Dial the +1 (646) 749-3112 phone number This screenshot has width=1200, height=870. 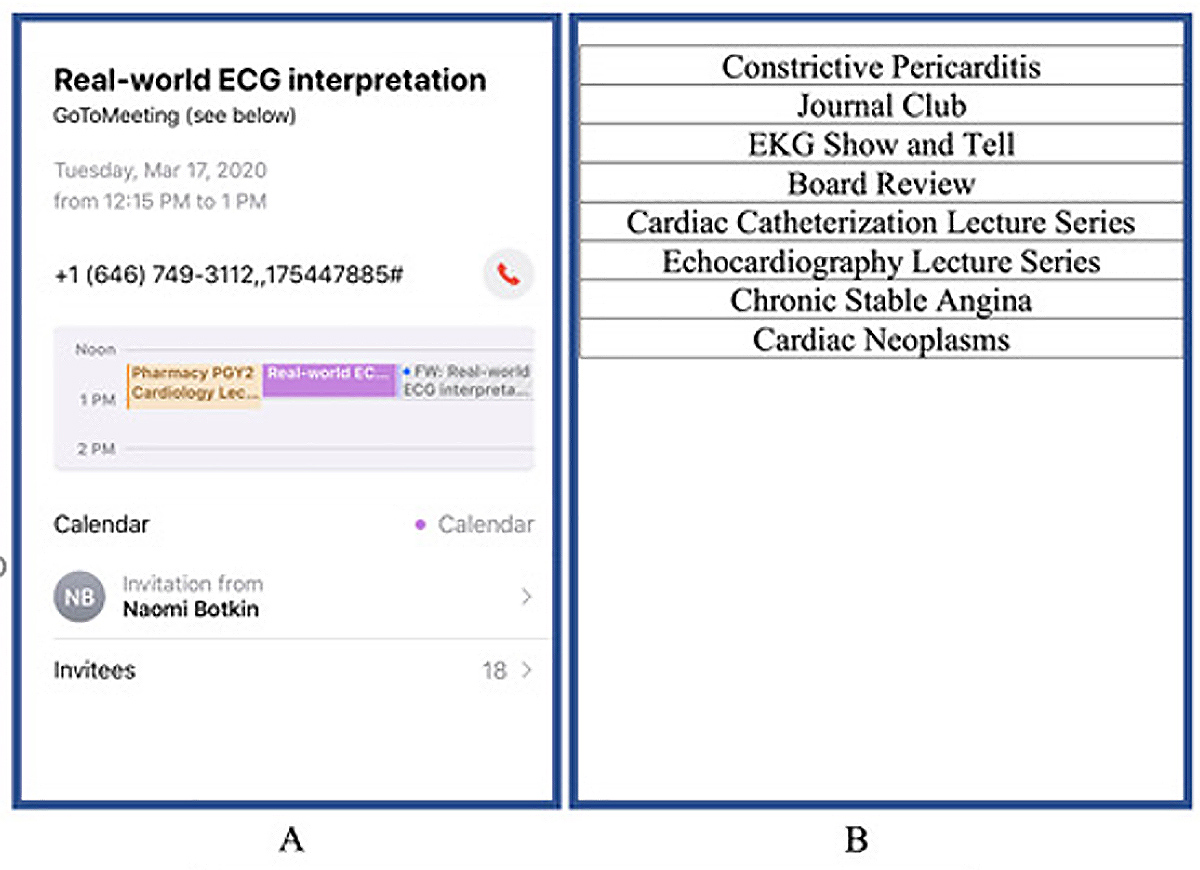click(228, 274)
